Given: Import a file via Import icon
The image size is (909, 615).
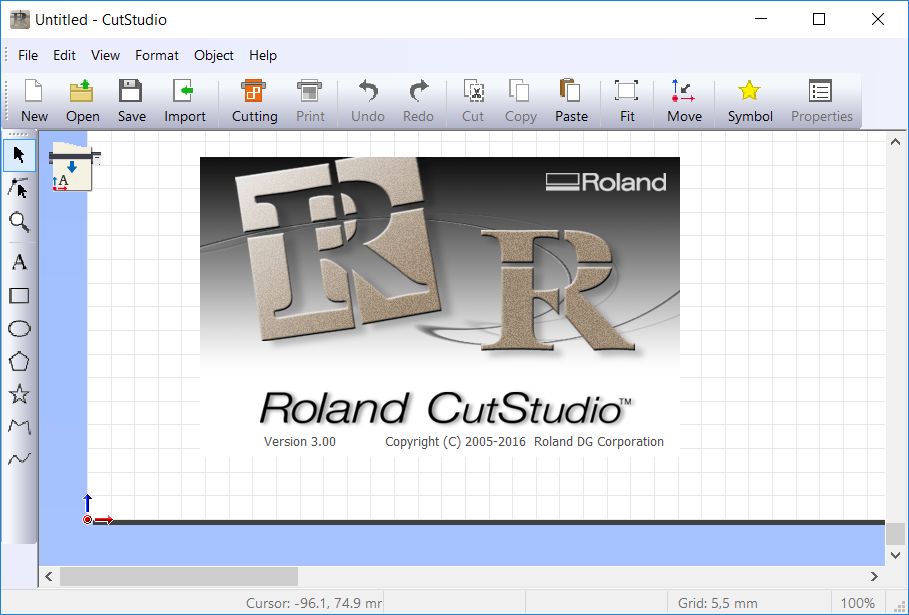Looking at the screenshot, I should (x=184, y=100).
